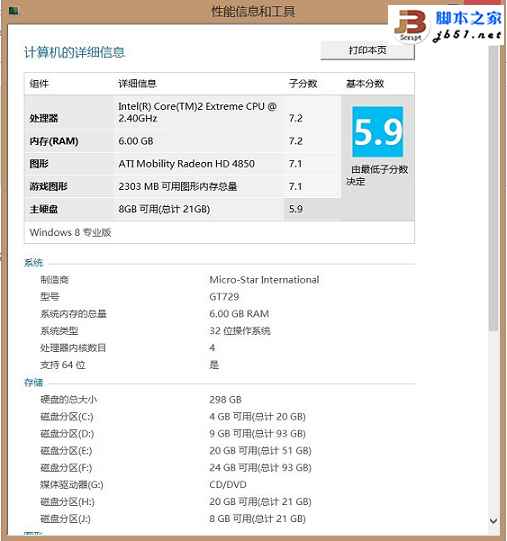The image size is (507, 541).
Task: Click the 处理器 row label
Action: point(43,118)
